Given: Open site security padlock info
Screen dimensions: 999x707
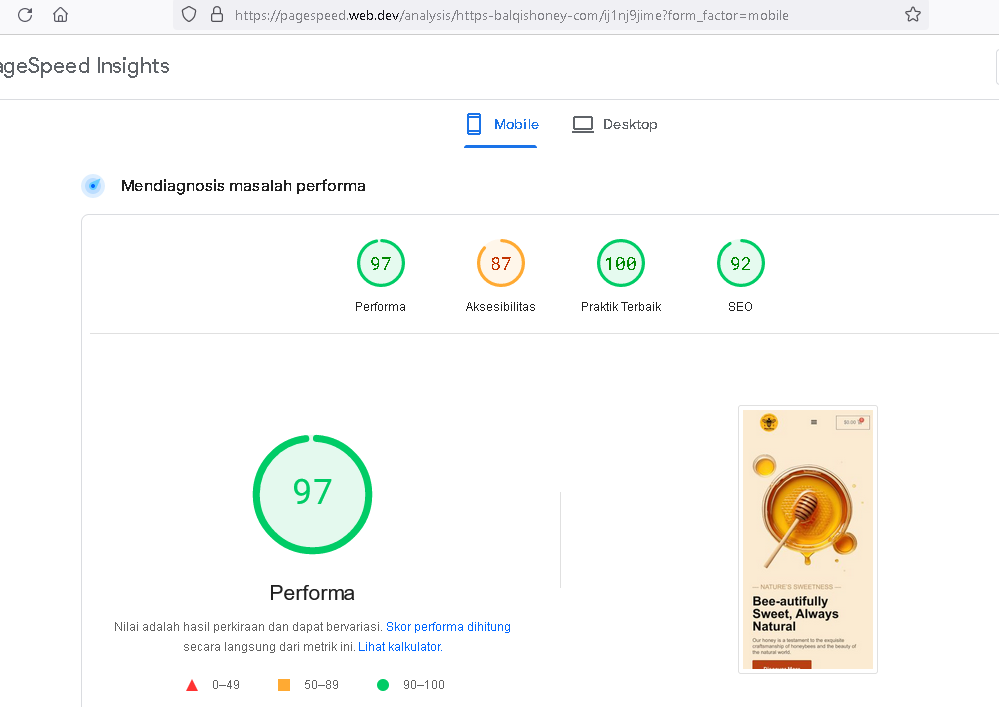Looking at the screenshot, I should [216, 15].
